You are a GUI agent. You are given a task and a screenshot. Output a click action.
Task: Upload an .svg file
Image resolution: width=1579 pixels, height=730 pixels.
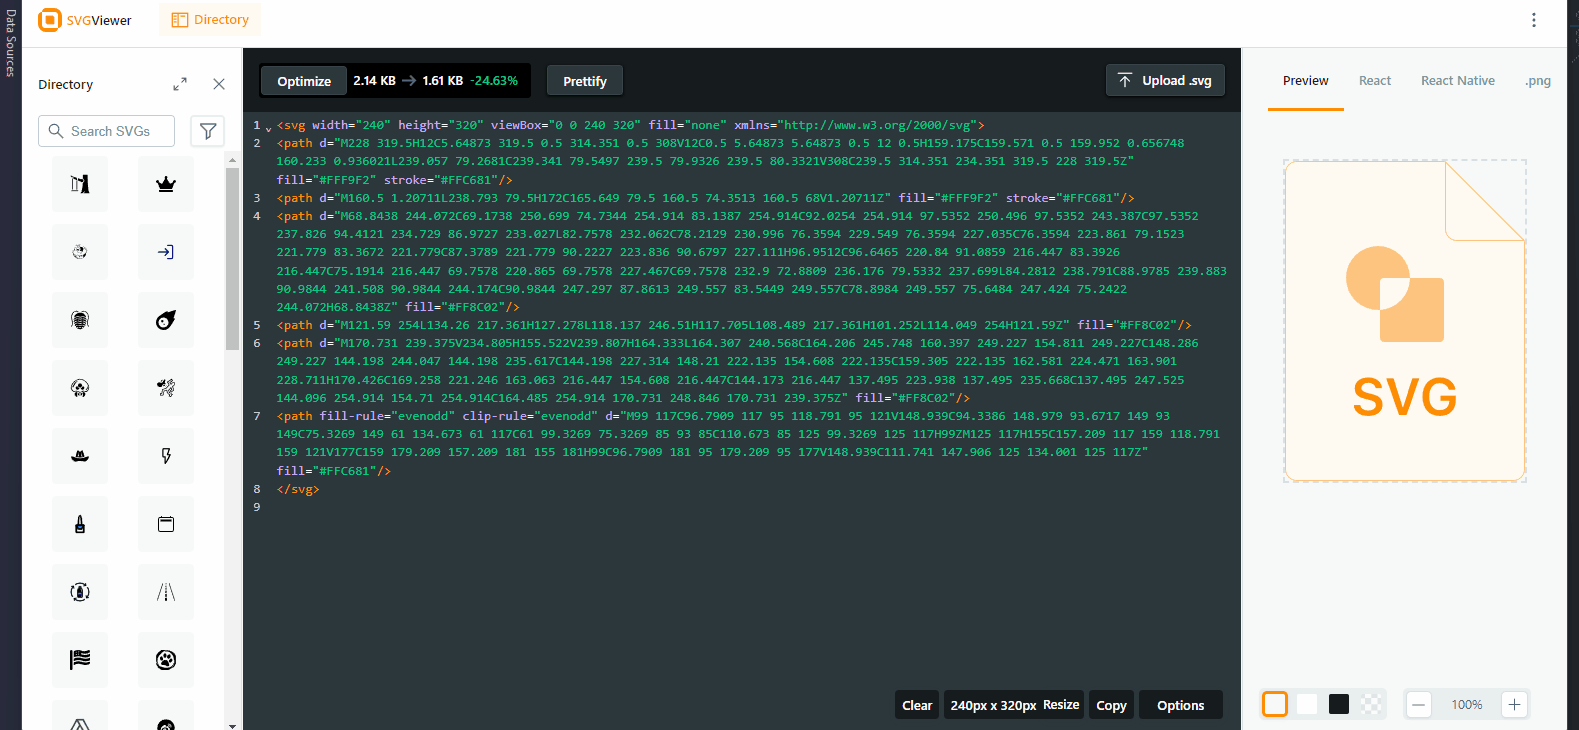1165,80
